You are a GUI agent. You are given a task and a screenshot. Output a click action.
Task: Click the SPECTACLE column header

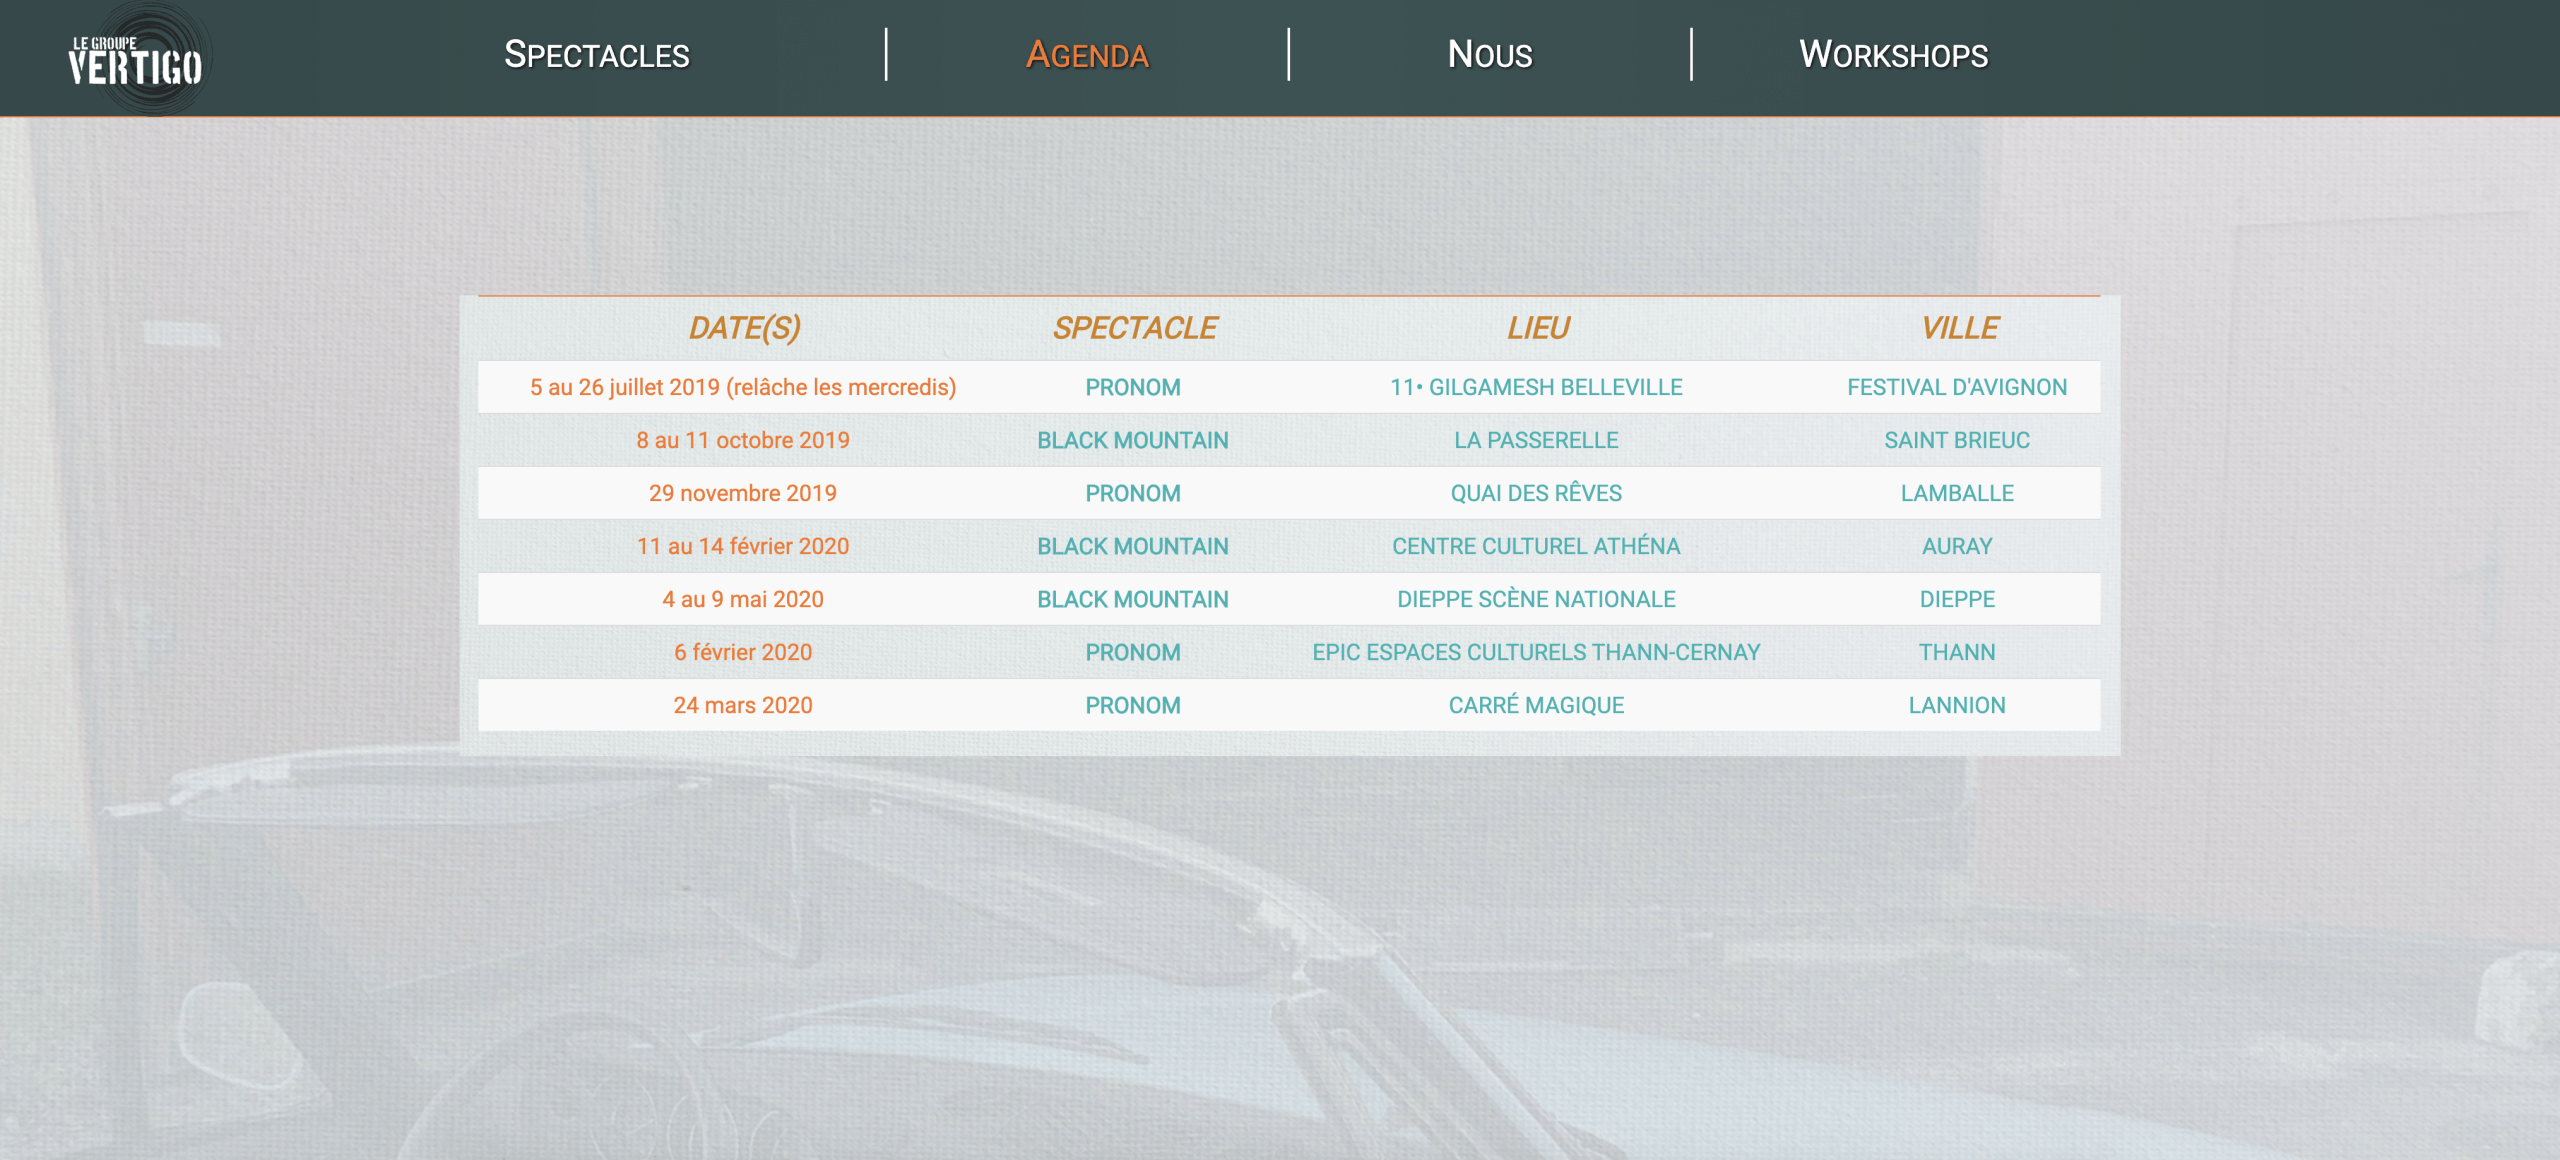[x=1134, y=328]
